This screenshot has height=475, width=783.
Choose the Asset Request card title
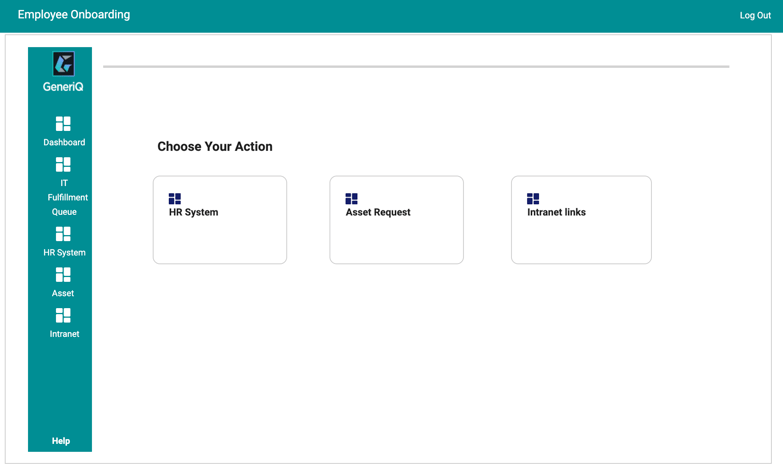tap(378, 212)
